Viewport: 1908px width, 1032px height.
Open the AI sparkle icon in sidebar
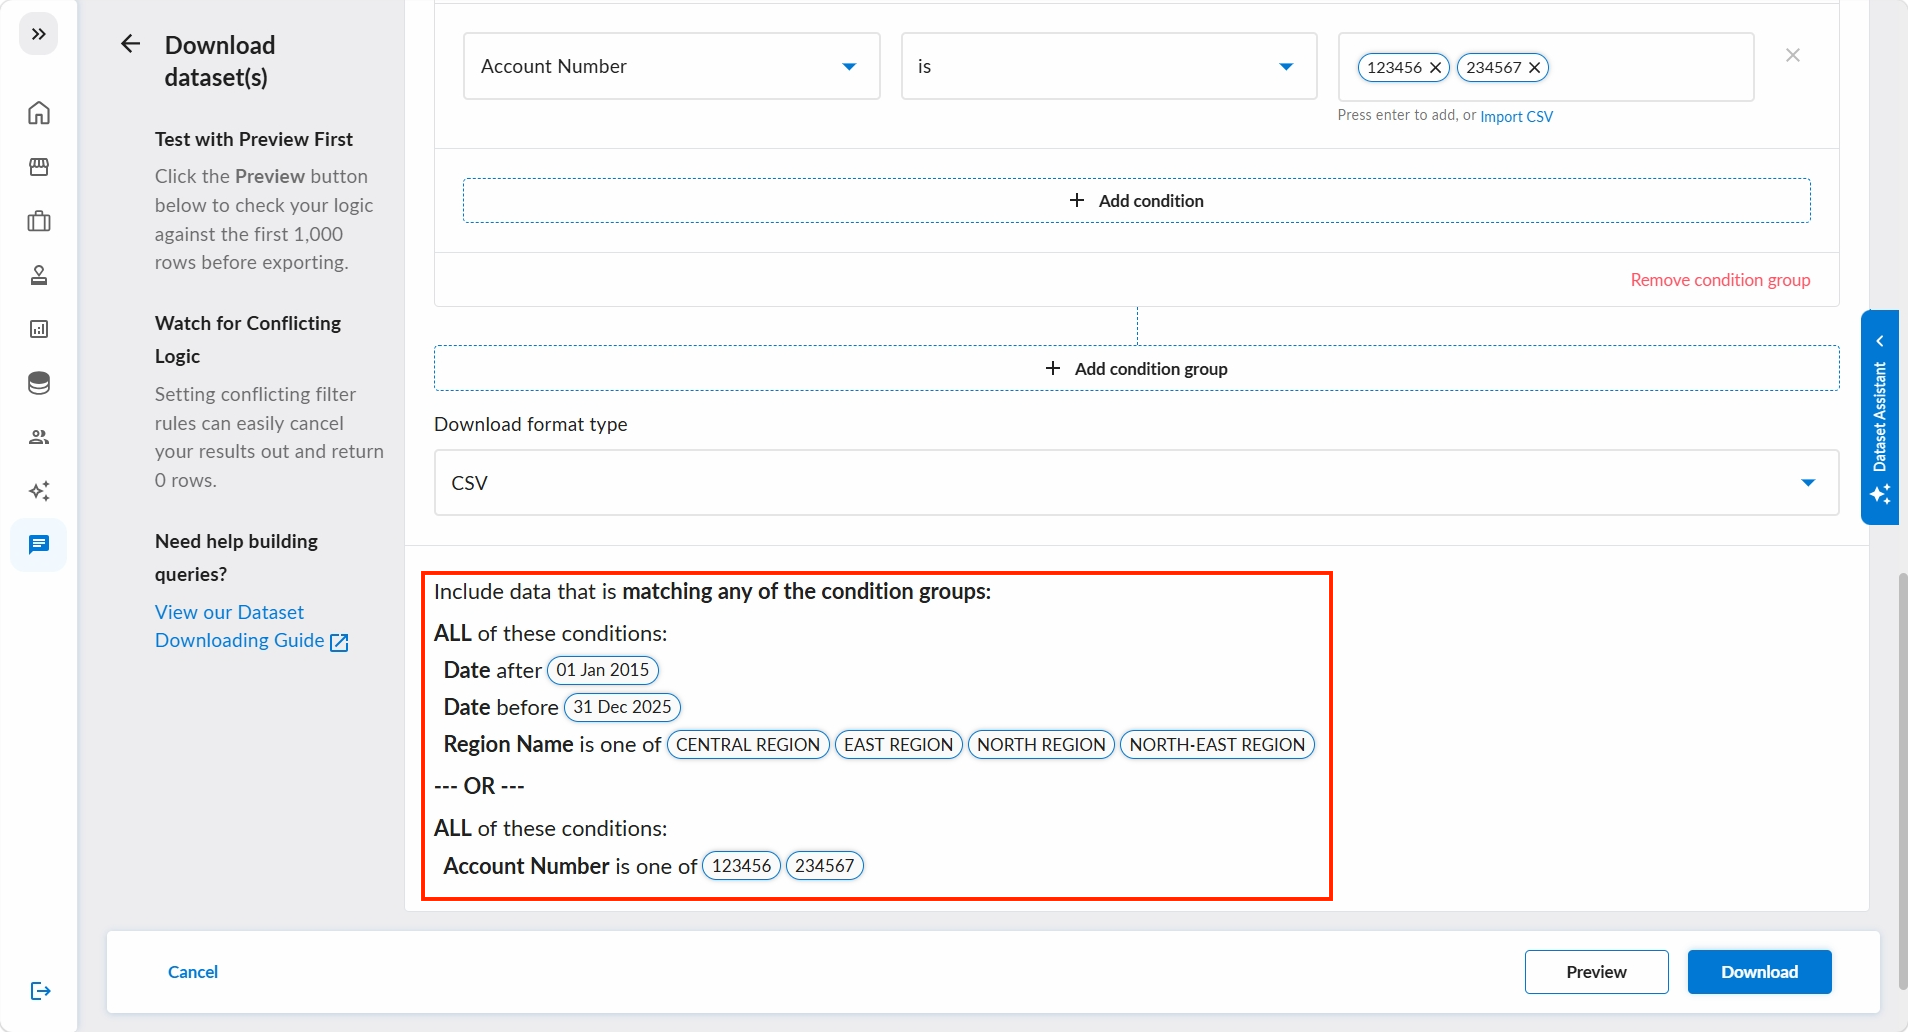click(x=39, y=491)
